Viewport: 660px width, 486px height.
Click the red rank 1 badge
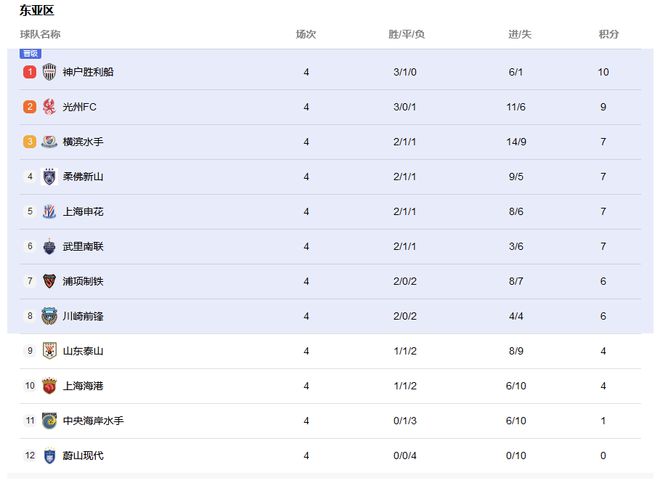[29, 72]
